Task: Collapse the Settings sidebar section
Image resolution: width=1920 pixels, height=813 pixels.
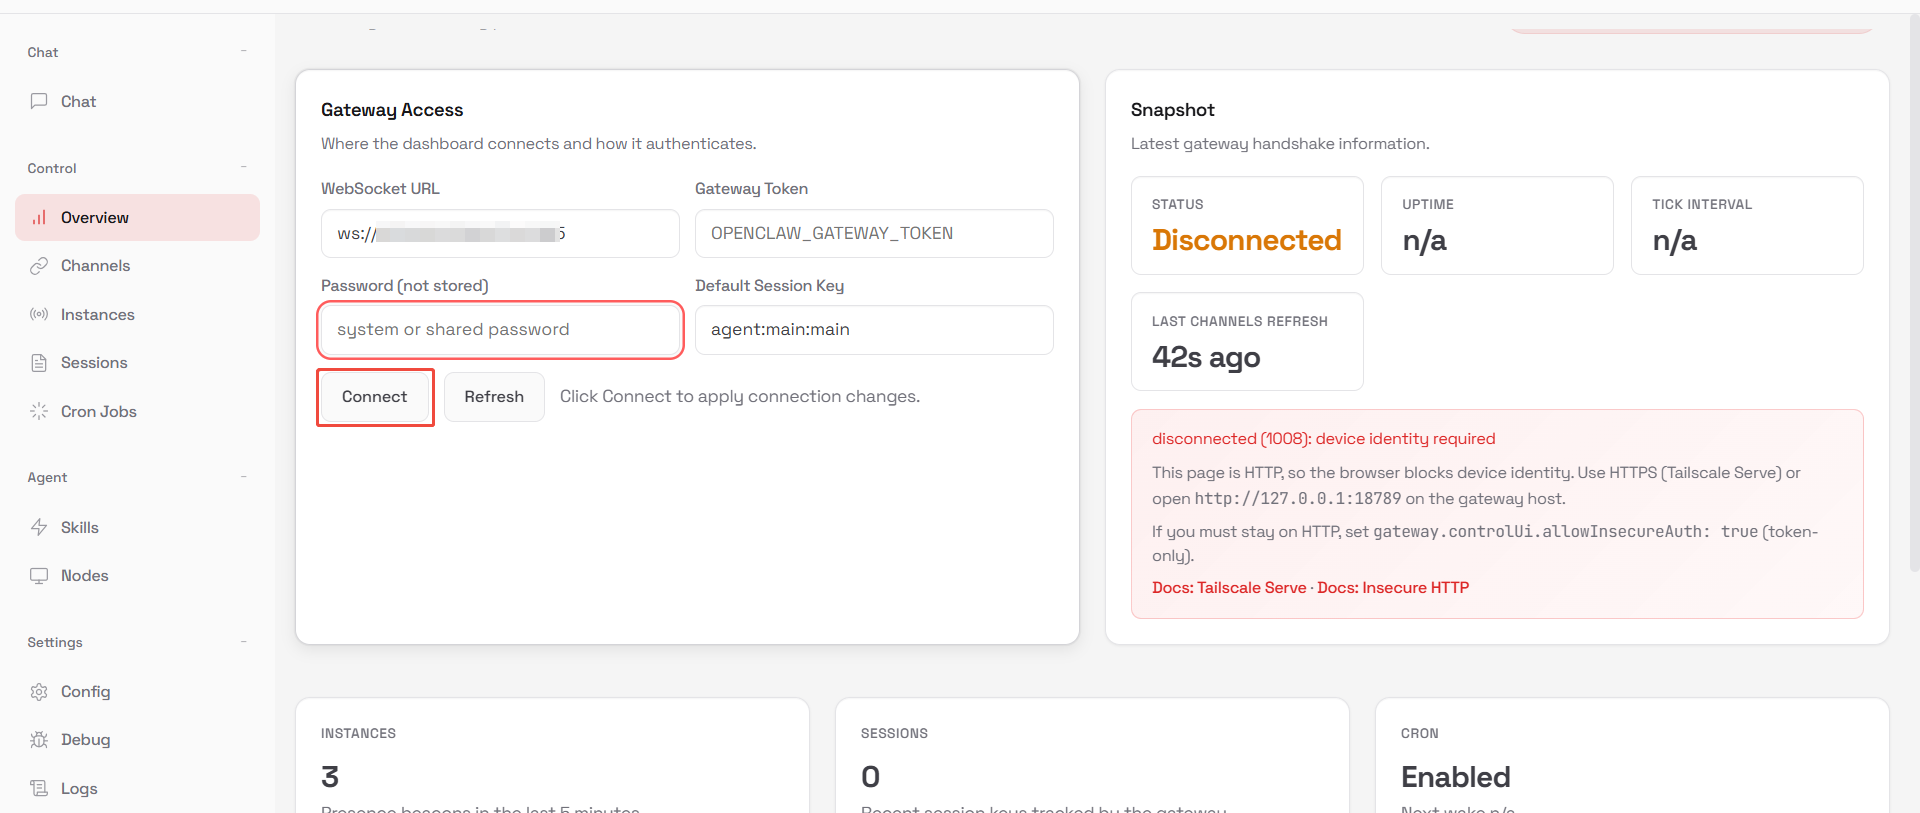Action: coord(244,642)
